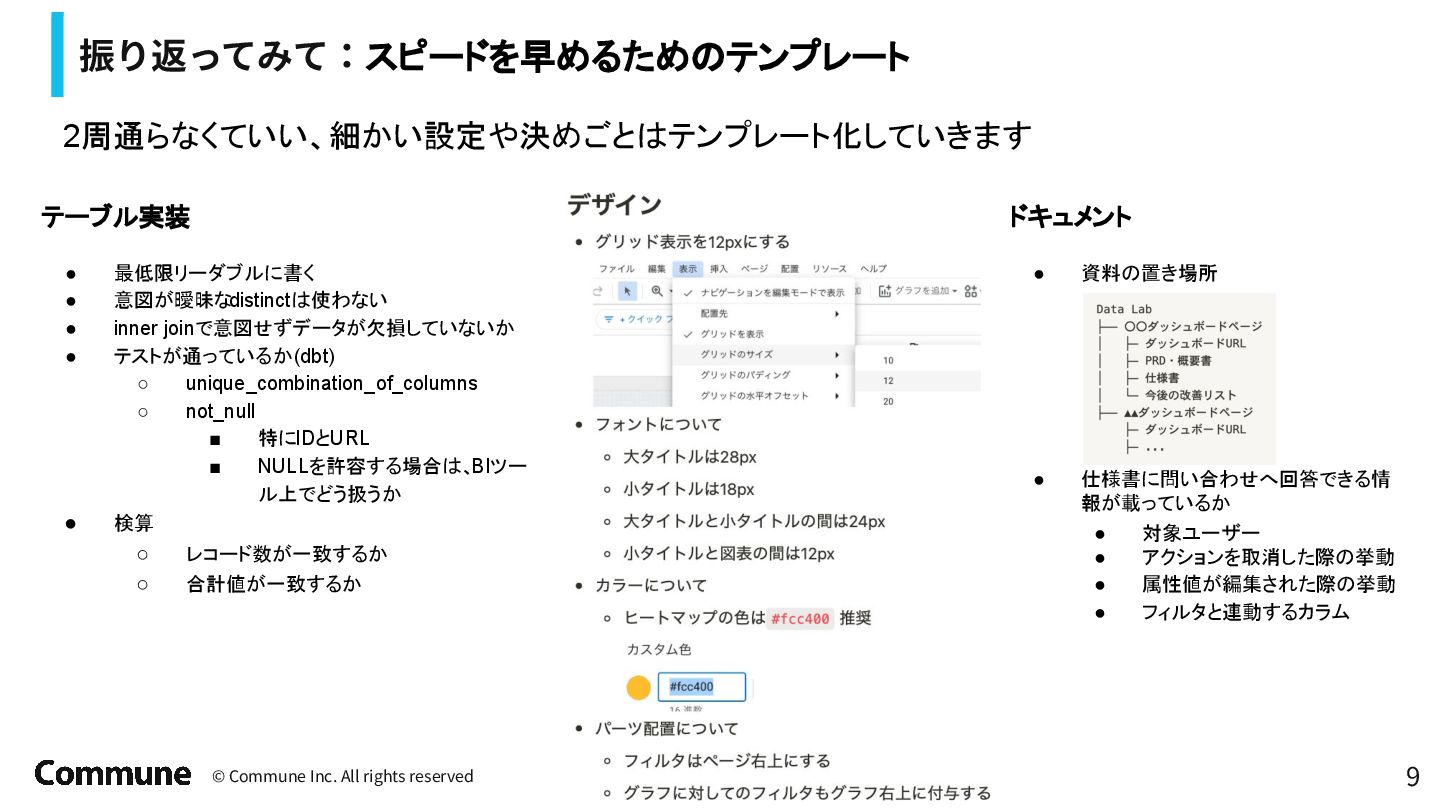1440x810 pixels.
Task: Click the Commune logo in the footer
Action: coord(113,773)
